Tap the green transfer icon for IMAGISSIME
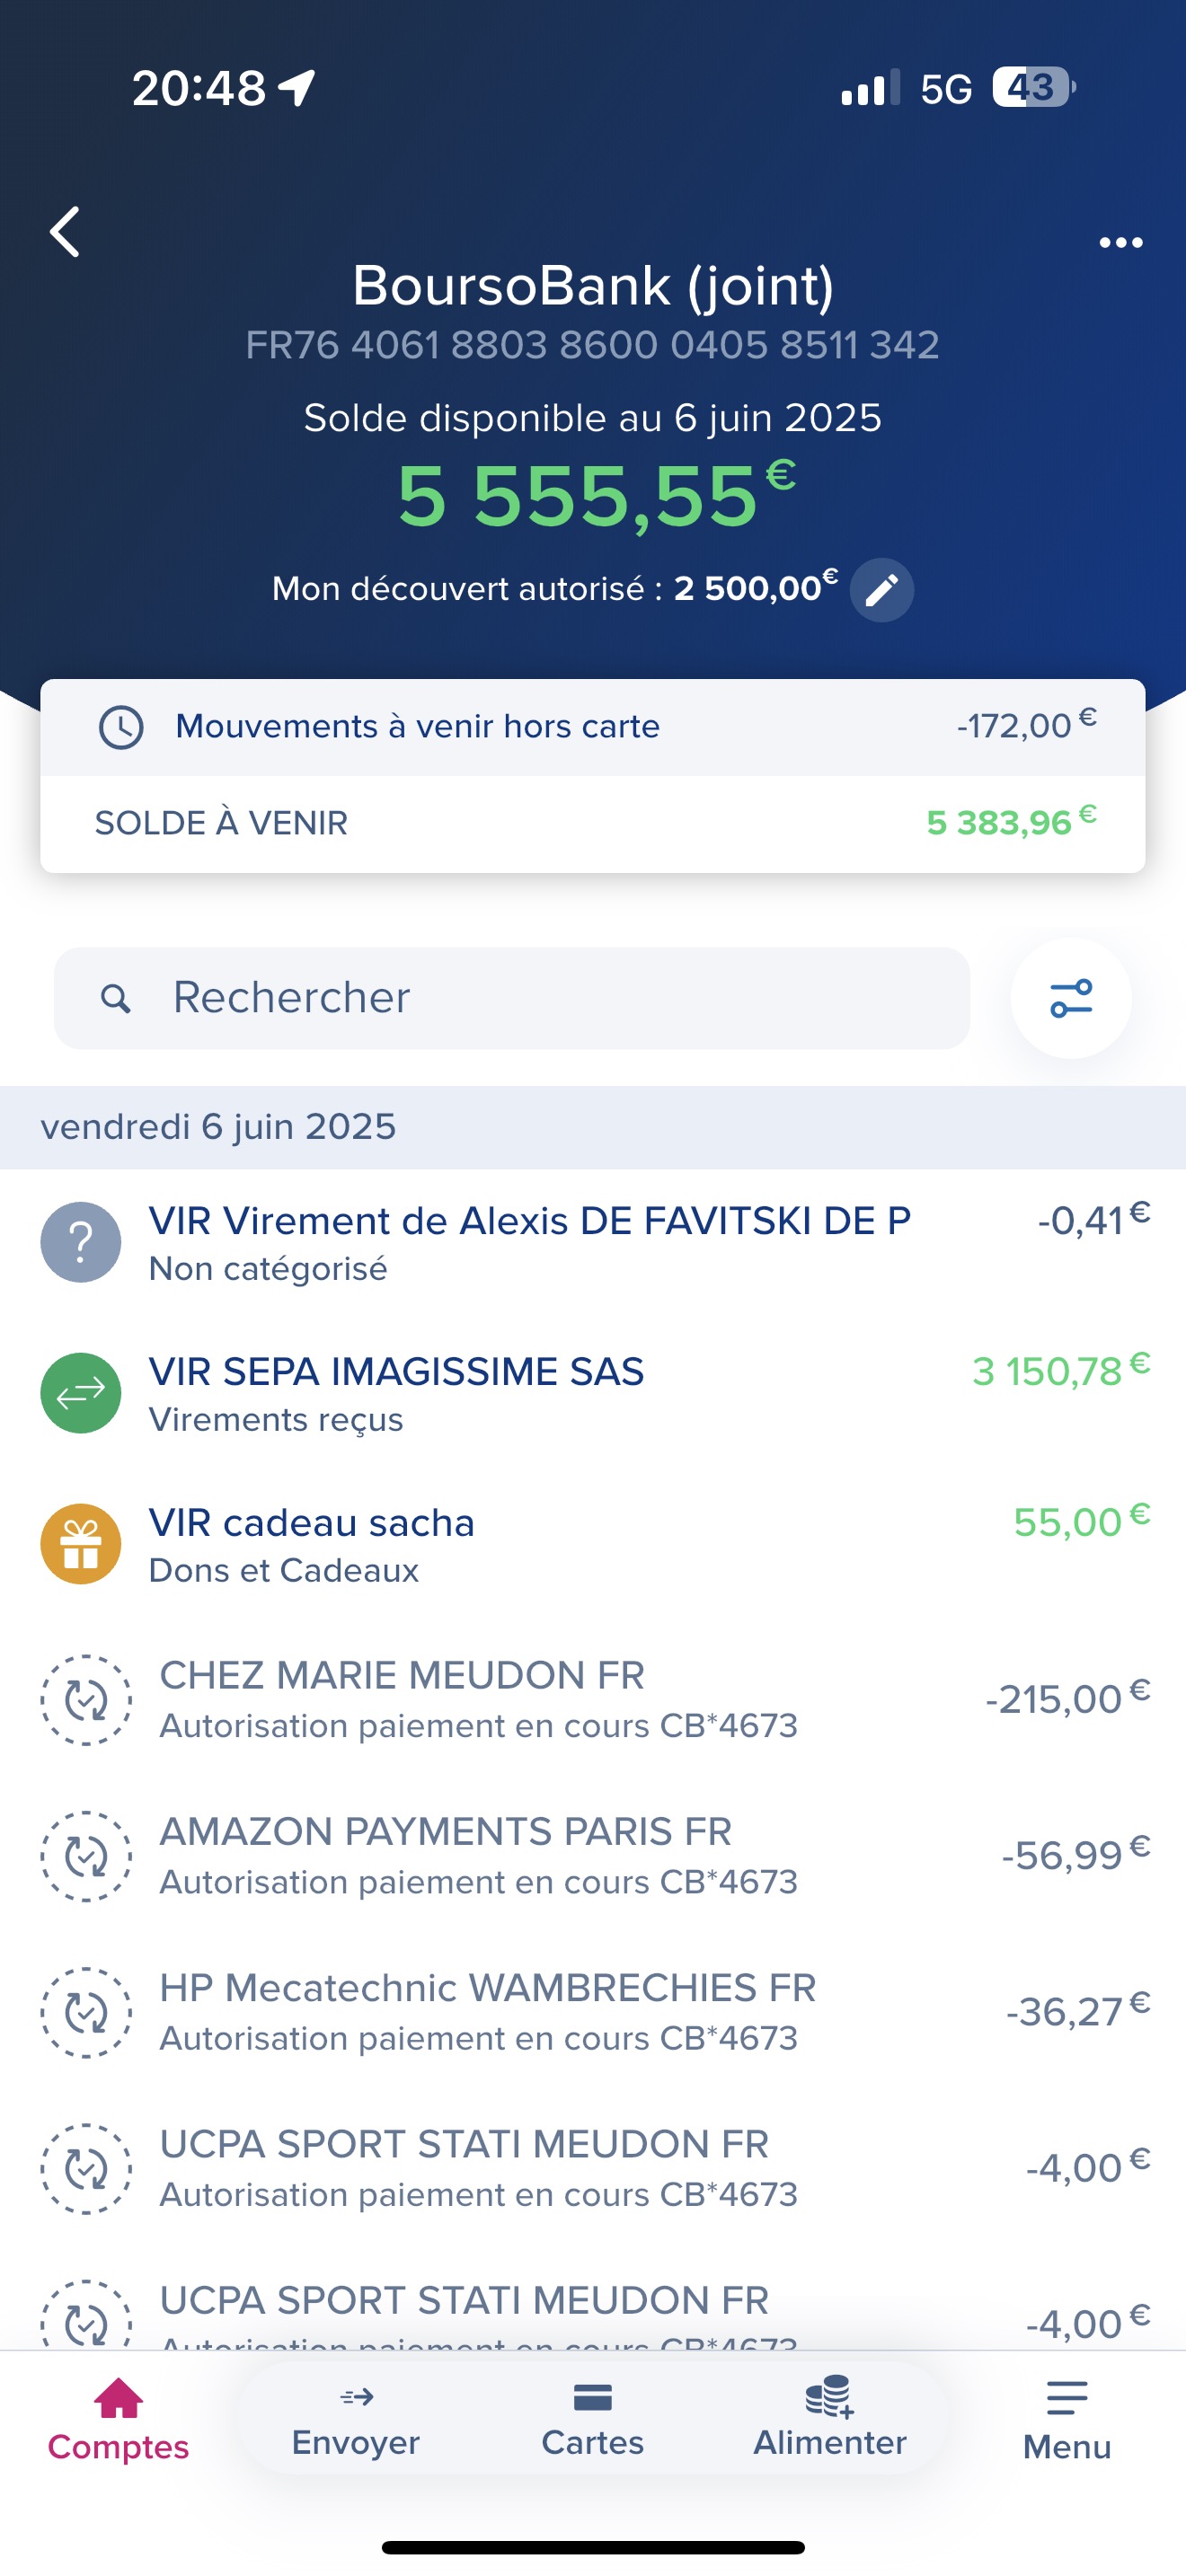The width and height of the screenshot is (1186, 2576). pyautogui.click(x=81, y=1393)
